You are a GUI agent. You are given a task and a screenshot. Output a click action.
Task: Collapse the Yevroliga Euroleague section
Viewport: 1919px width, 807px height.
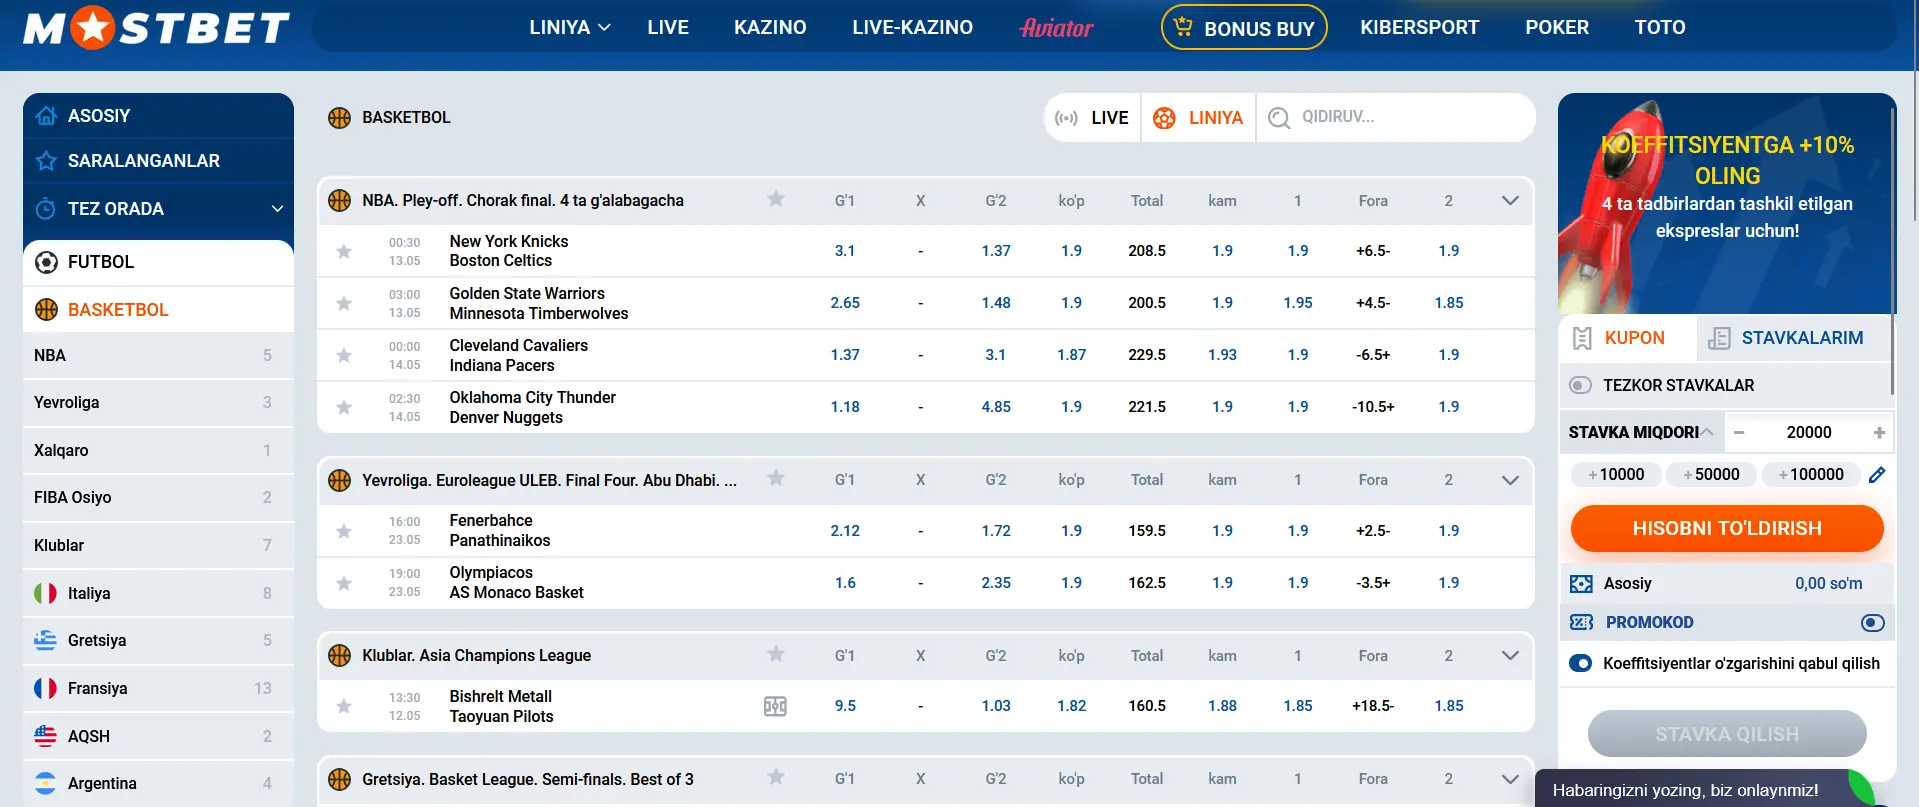coord(1510,480)
